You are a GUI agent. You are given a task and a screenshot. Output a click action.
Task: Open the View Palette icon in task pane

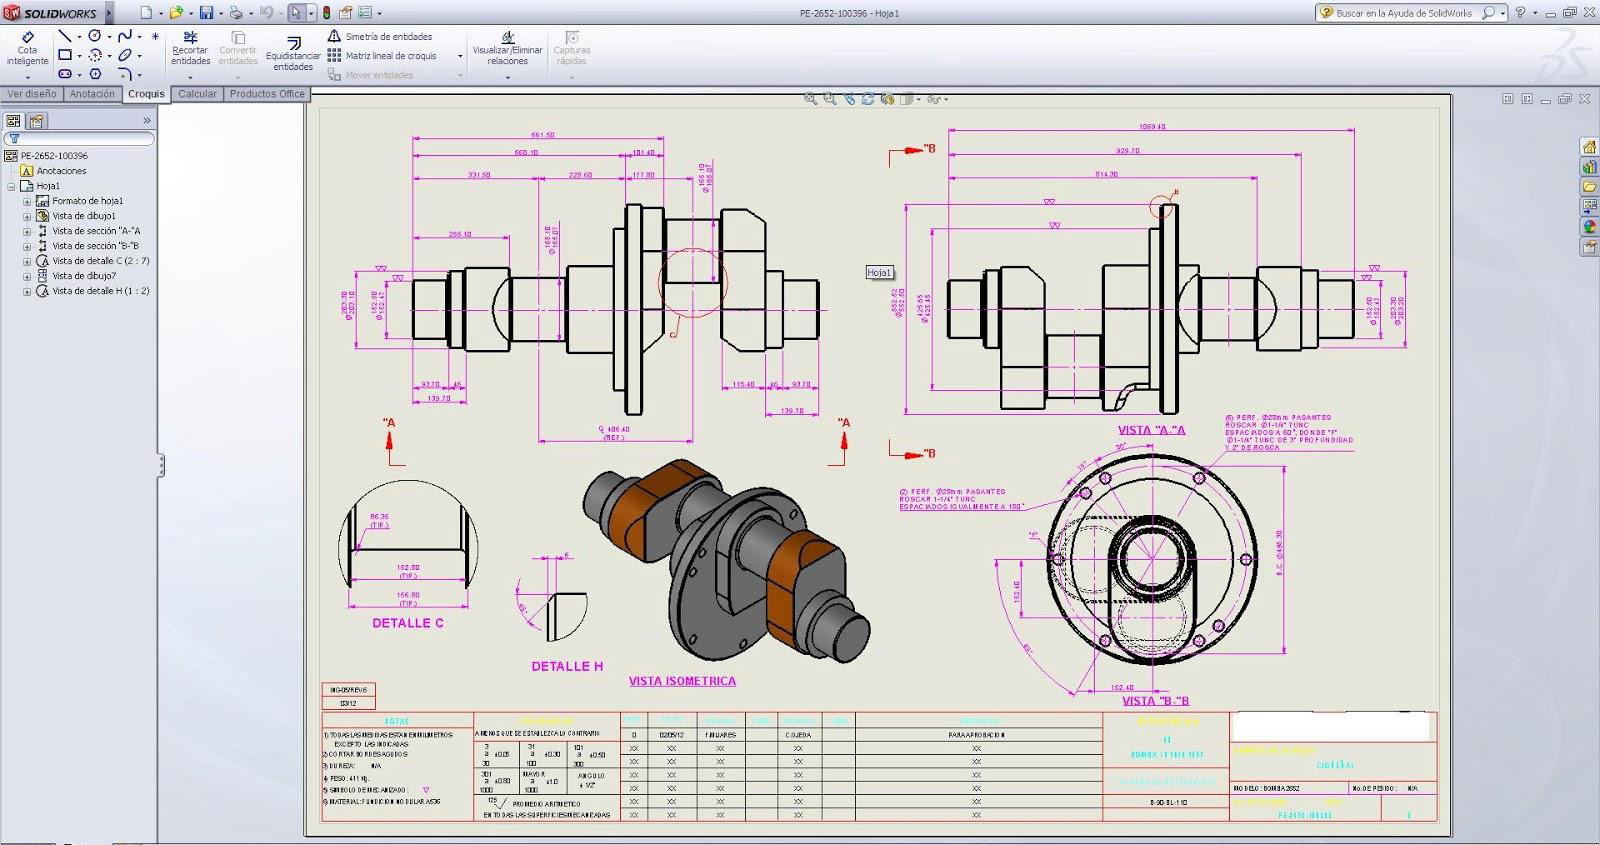1589,207
